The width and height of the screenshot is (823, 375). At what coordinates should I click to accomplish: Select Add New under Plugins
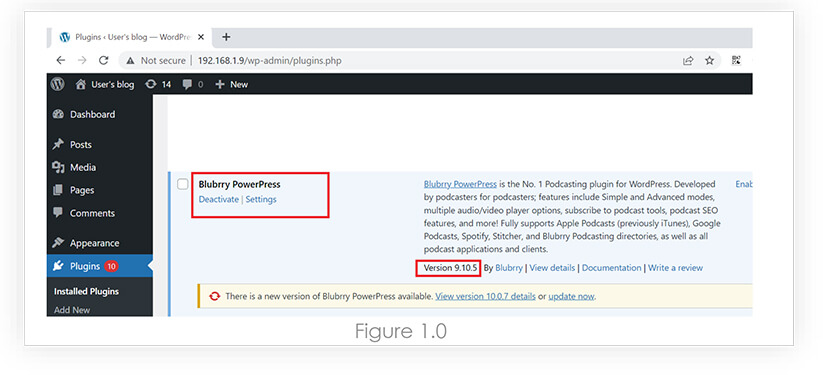point(72,310)
